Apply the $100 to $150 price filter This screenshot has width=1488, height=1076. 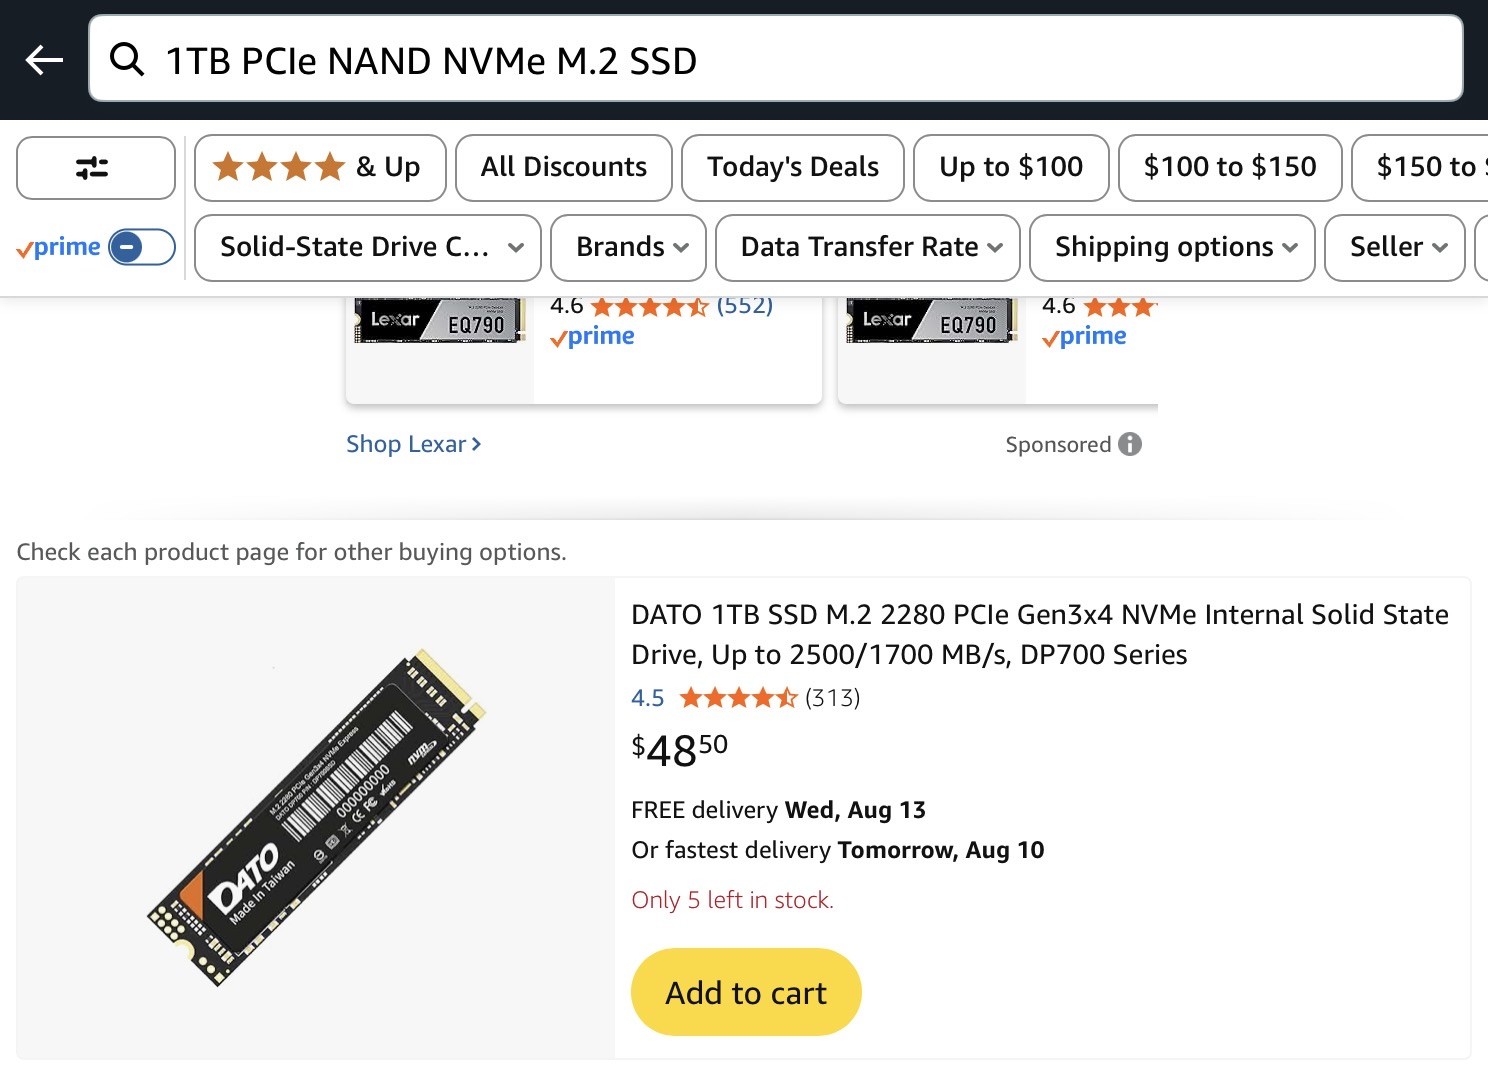point(1229,167)
